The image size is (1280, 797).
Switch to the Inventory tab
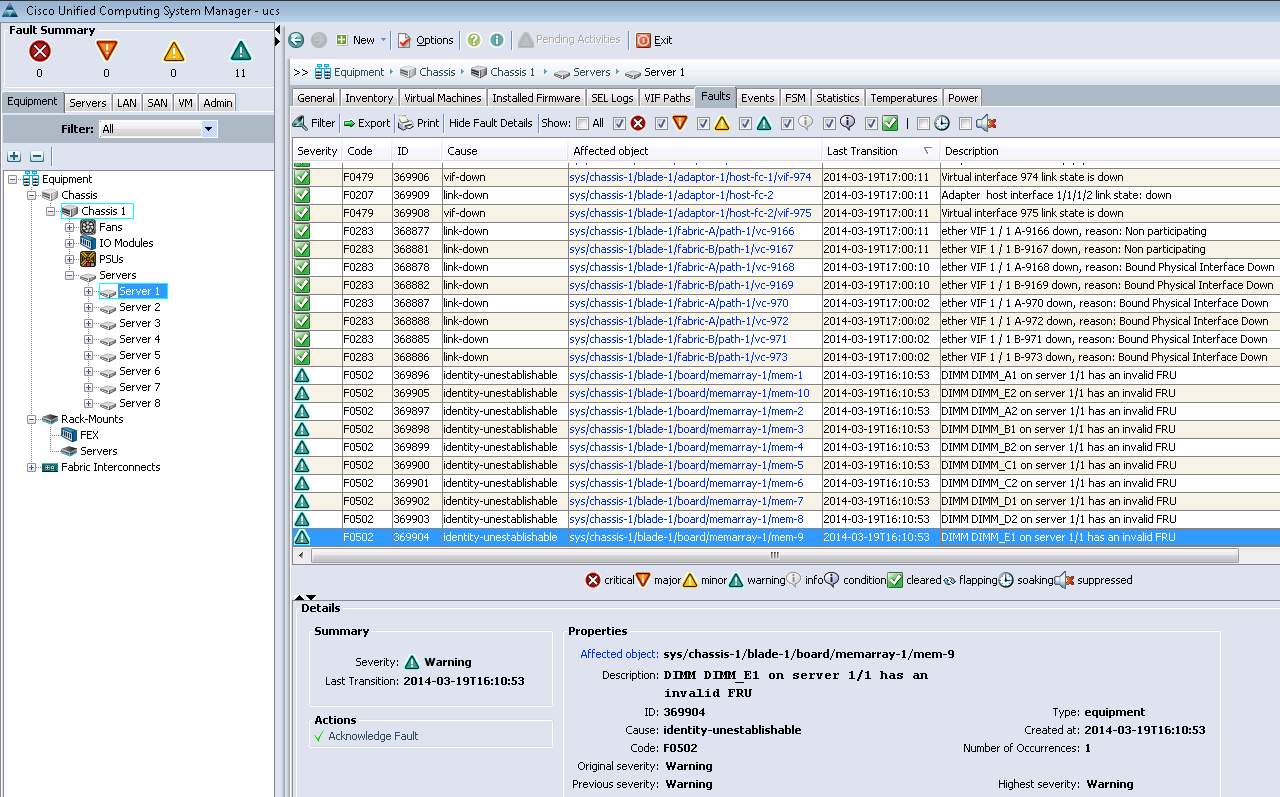369,98
